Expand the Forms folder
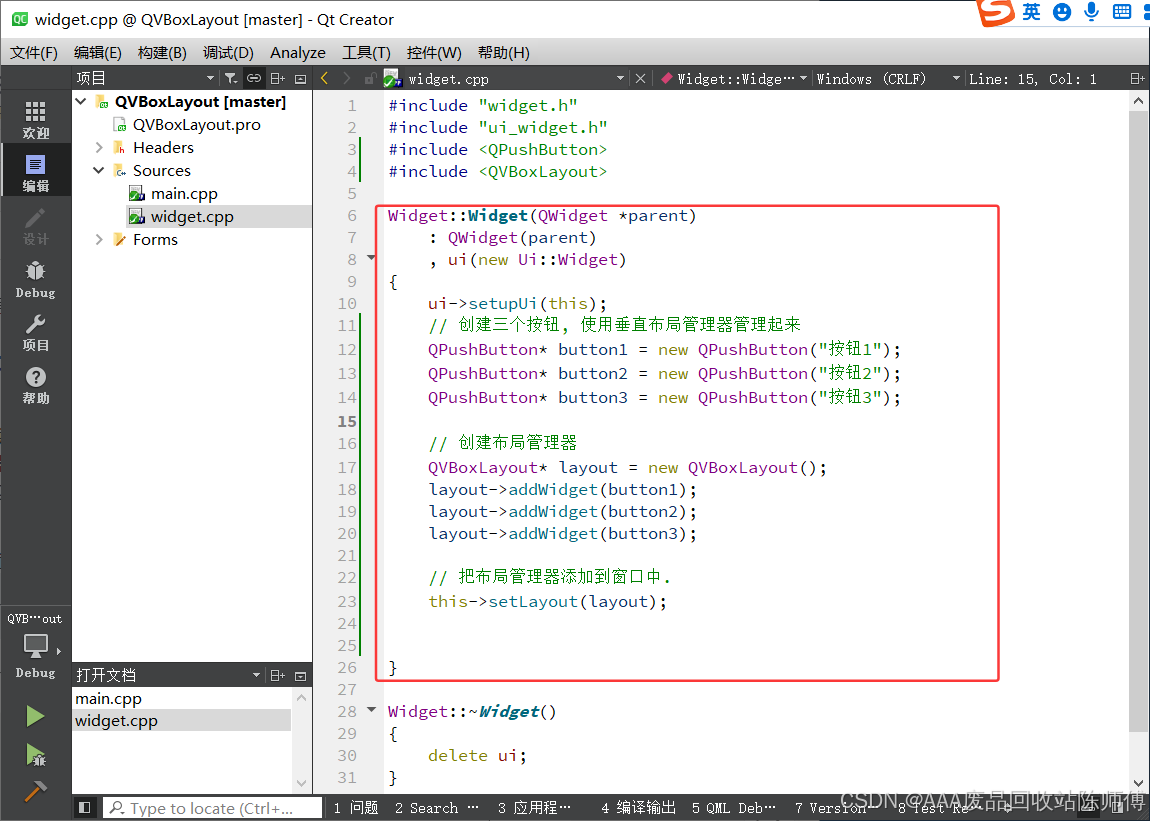Image resolution: width=1150 pixels, height=821 pixels. pos(99,239)
